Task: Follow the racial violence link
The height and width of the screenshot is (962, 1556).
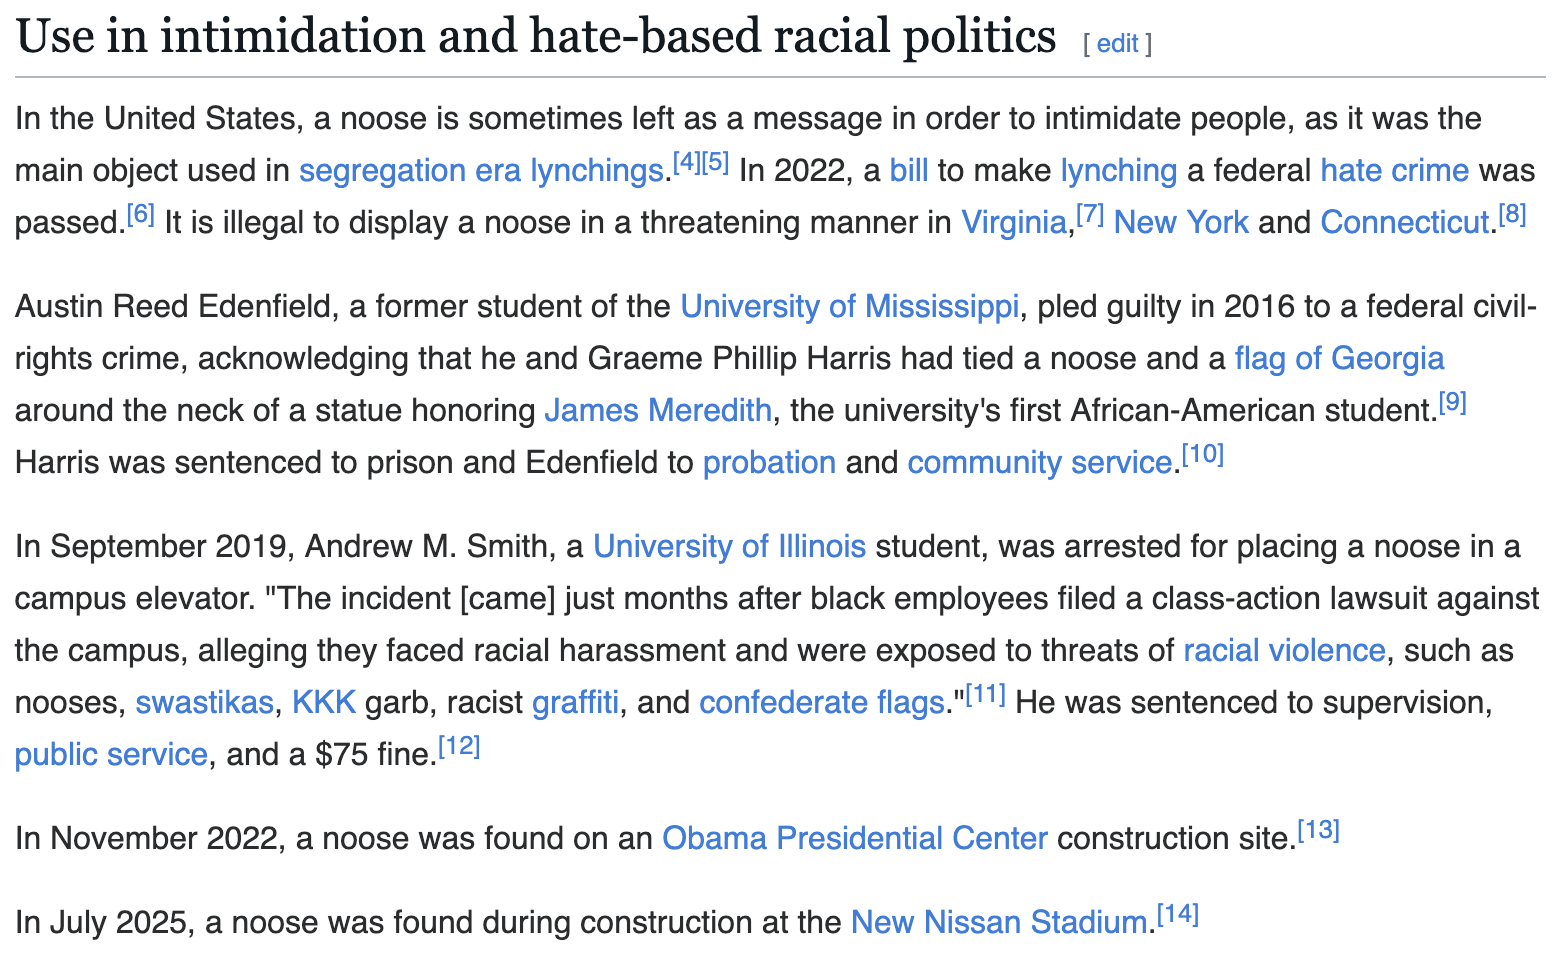Action: tap(1284, 650)
